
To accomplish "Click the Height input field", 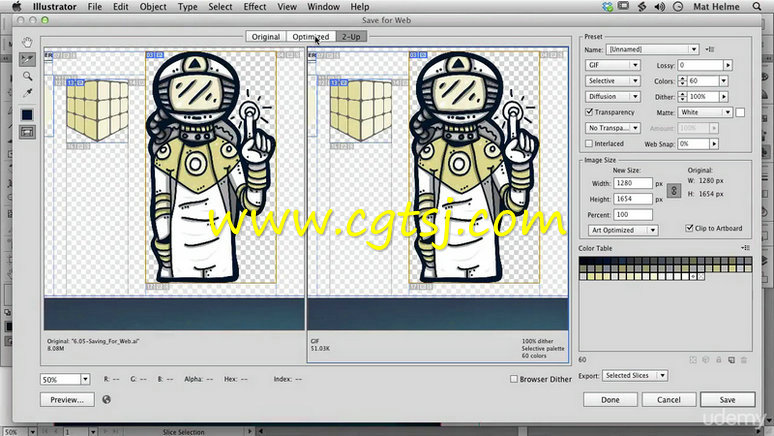I will (x=633, y=199).
